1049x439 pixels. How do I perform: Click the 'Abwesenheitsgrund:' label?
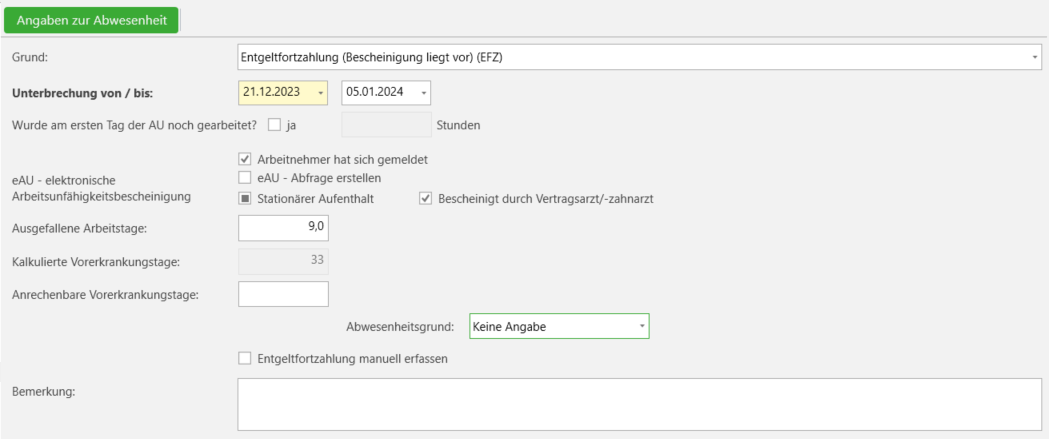[x=401, y=327]
